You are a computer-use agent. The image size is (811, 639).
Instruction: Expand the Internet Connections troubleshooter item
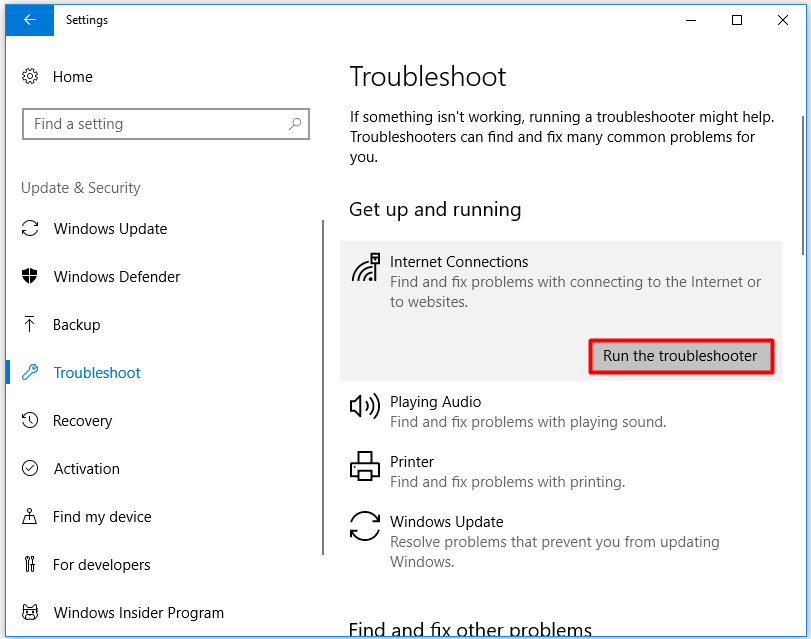tap(561, 281)
